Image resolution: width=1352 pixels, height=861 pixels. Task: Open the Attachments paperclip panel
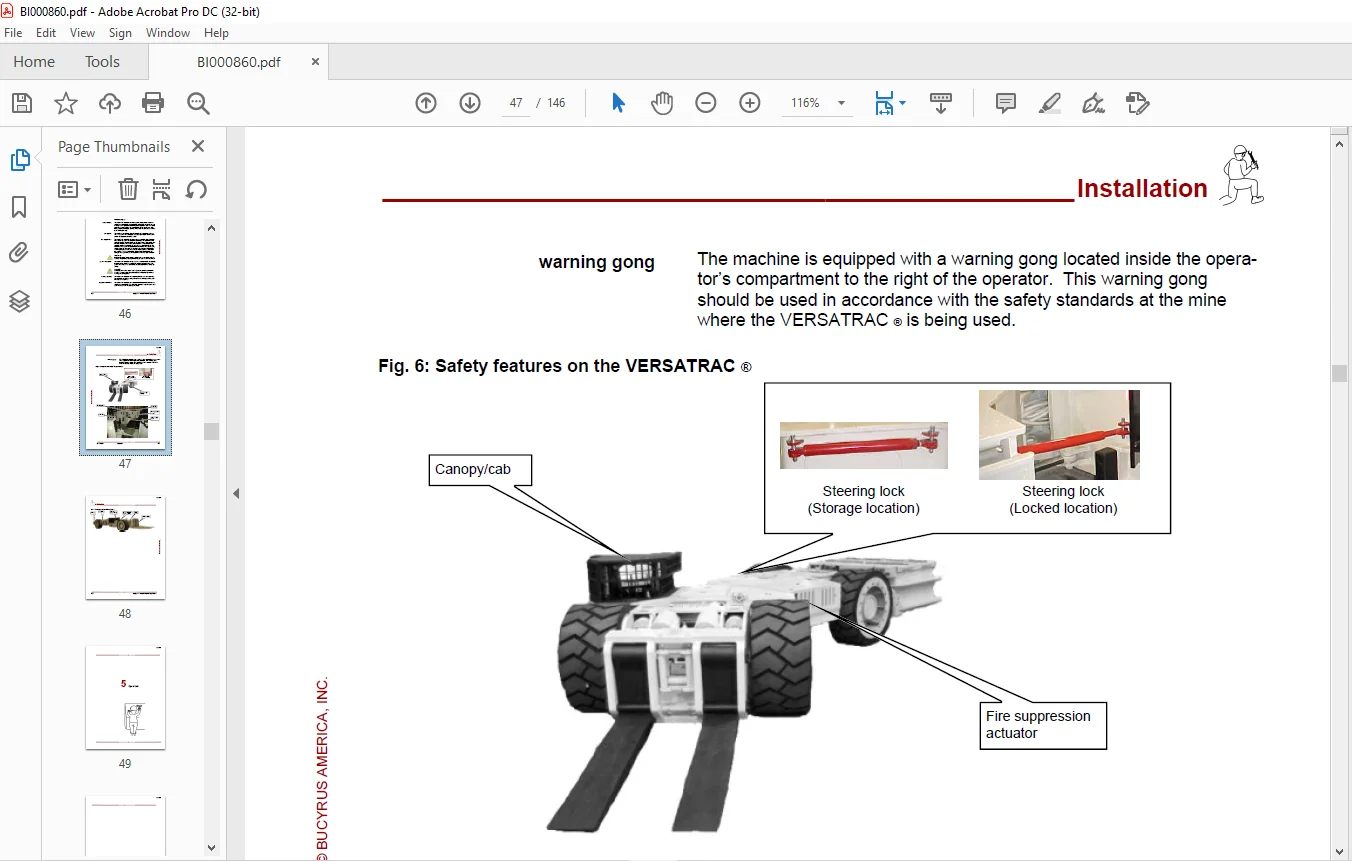[x=19, y=253]
